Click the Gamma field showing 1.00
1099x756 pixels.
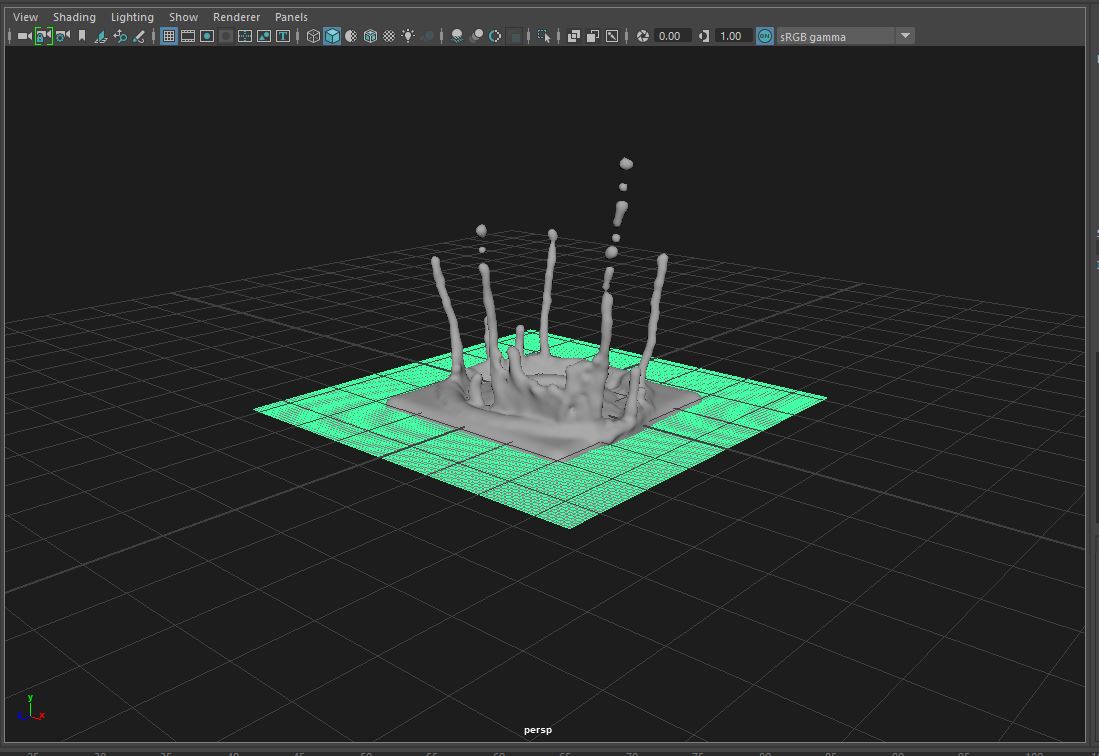(733, 36)
